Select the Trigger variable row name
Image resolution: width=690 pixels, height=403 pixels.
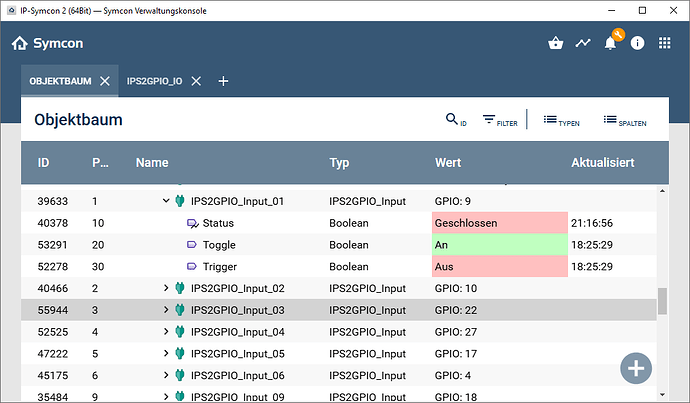[220, 267]
